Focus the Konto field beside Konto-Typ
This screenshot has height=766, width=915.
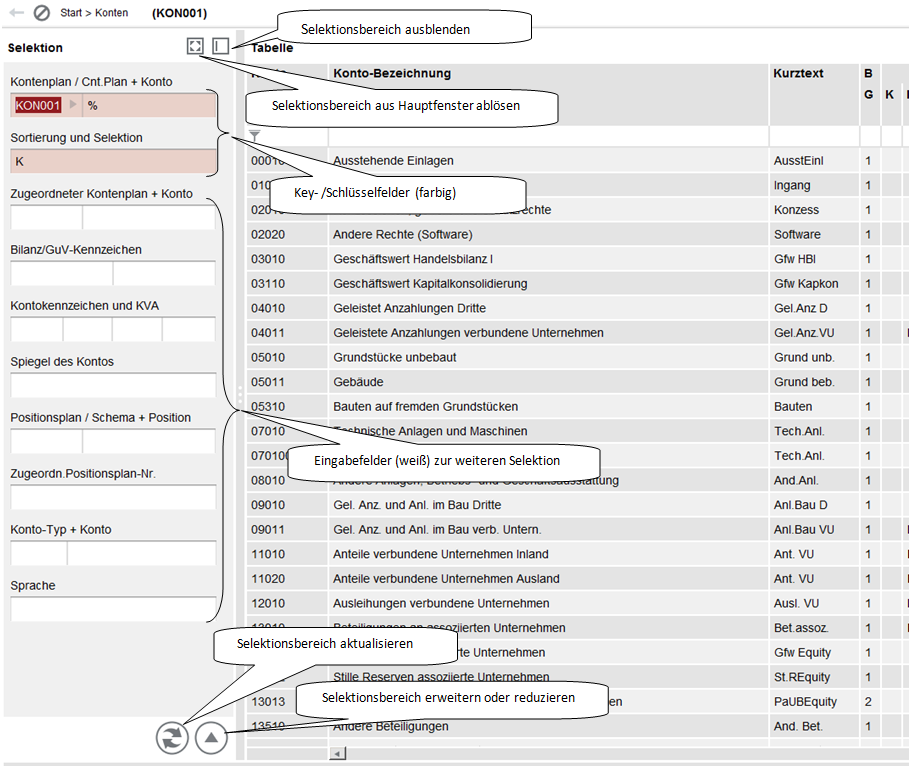tap(142, 554)
